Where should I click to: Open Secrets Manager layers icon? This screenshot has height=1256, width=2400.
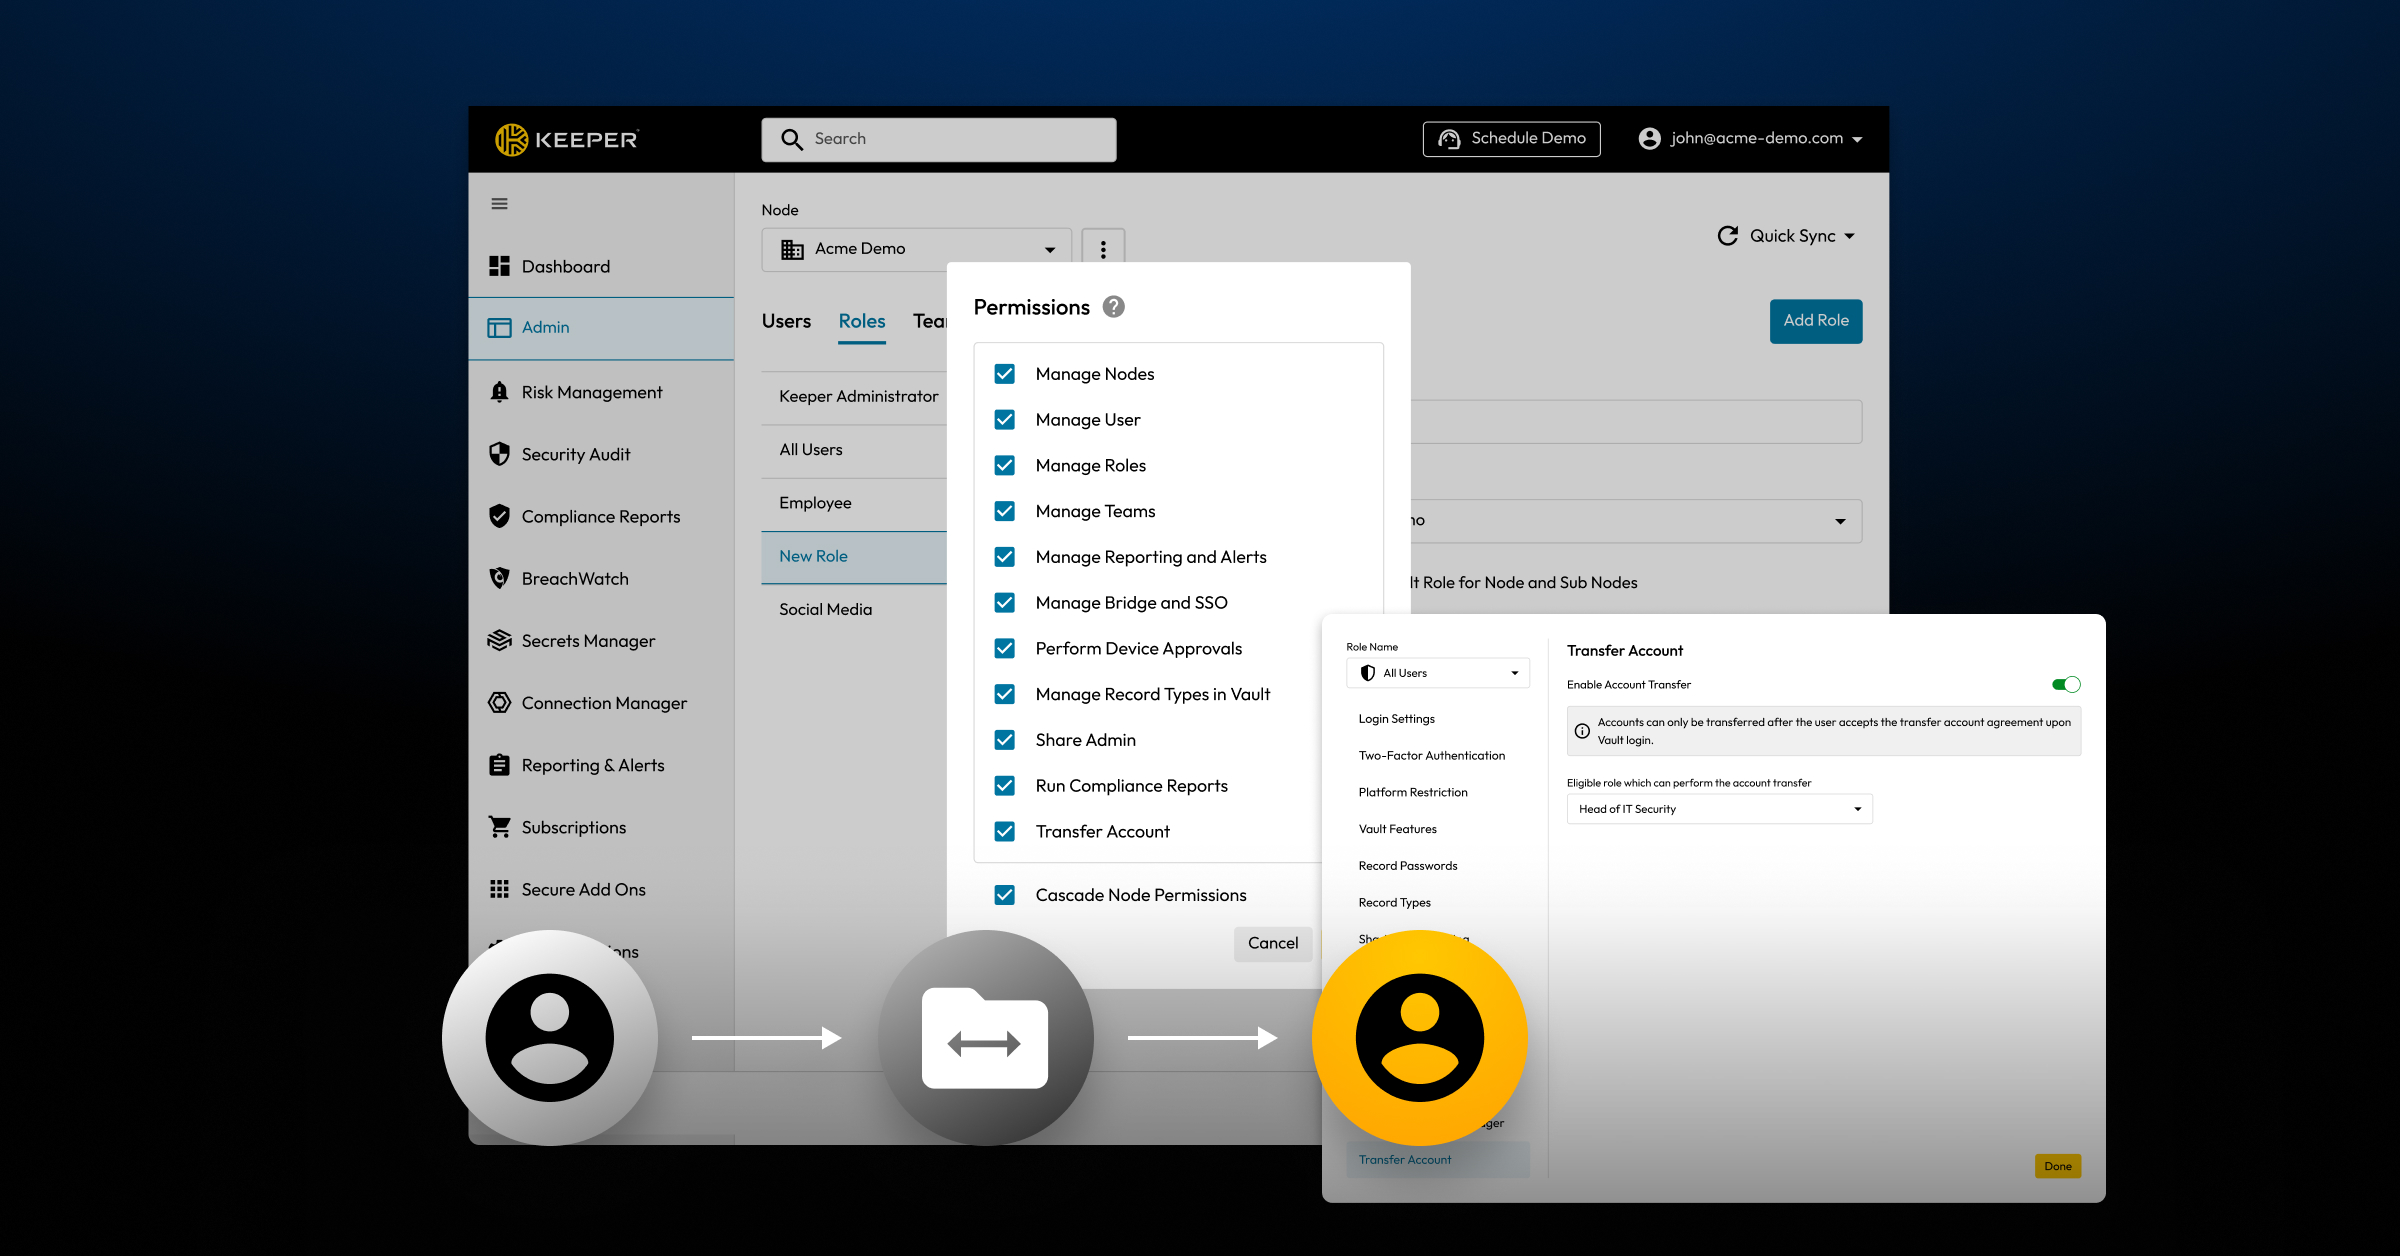pos(499,641)
